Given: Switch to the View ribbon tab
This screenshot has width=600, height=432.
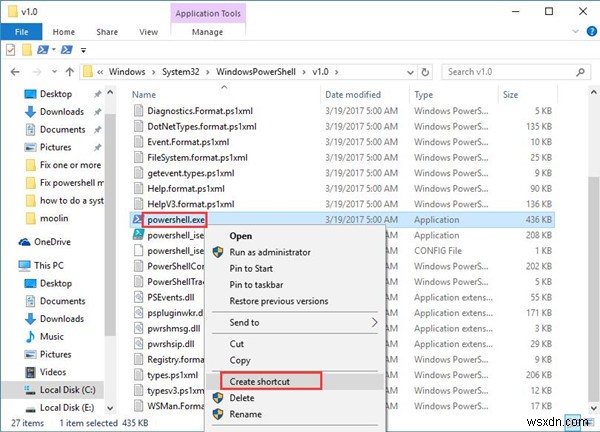Looking at the screenshot, I should pos(148,32).
